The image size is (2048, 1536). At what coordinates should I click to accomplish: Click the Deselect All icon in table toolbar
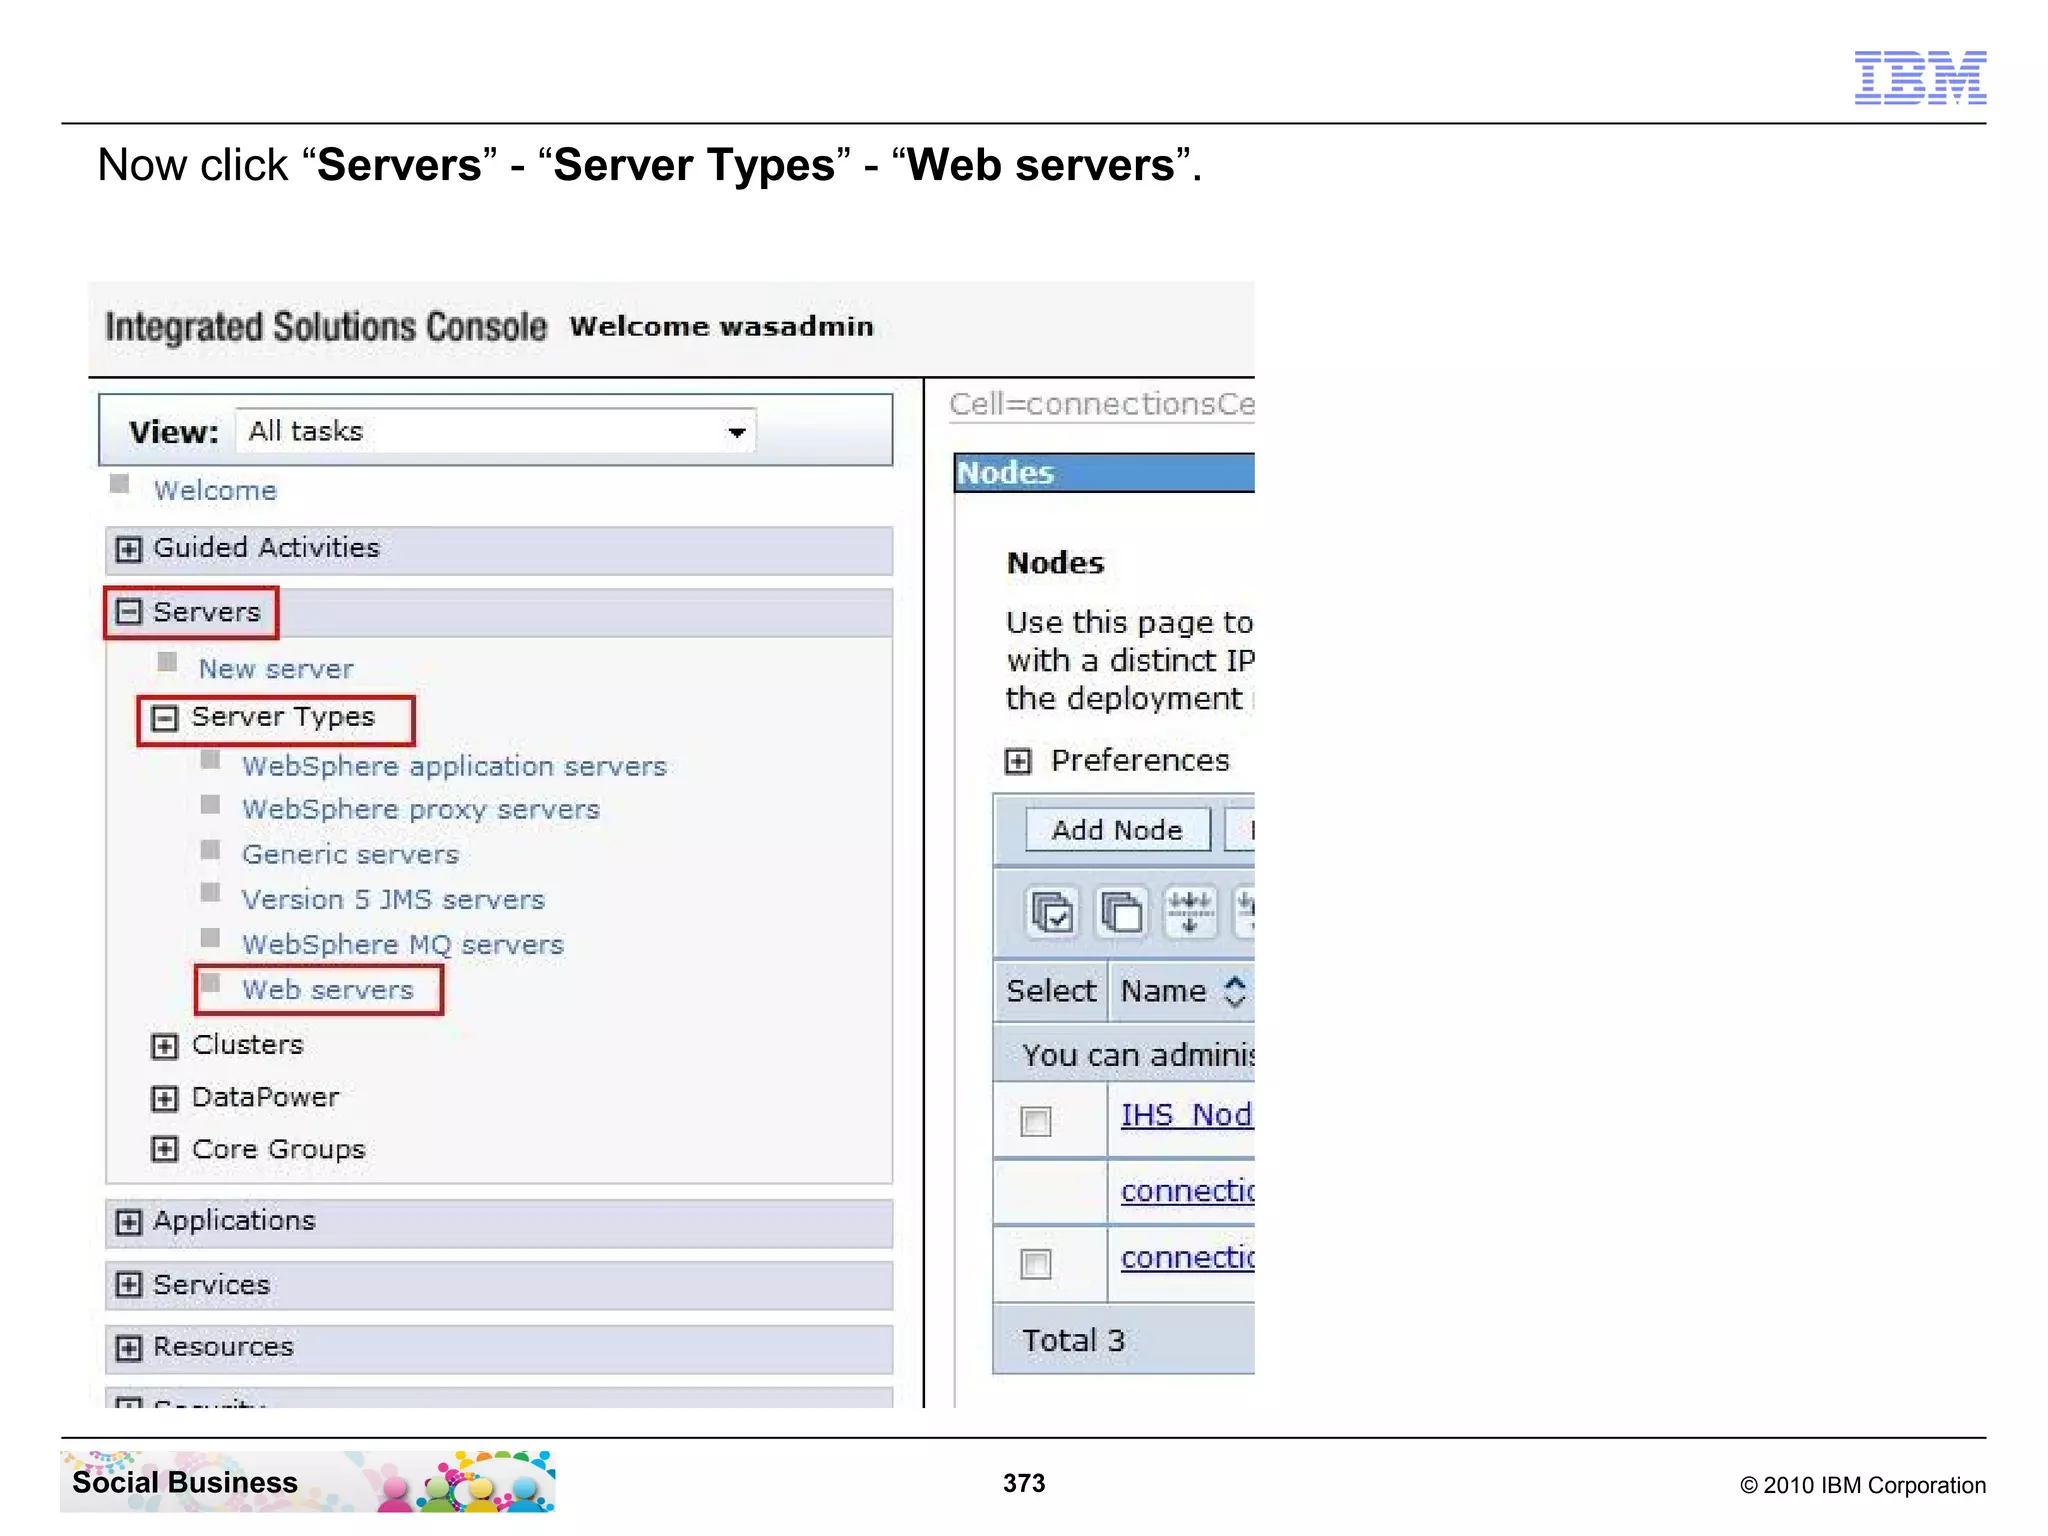(1121, 912)
